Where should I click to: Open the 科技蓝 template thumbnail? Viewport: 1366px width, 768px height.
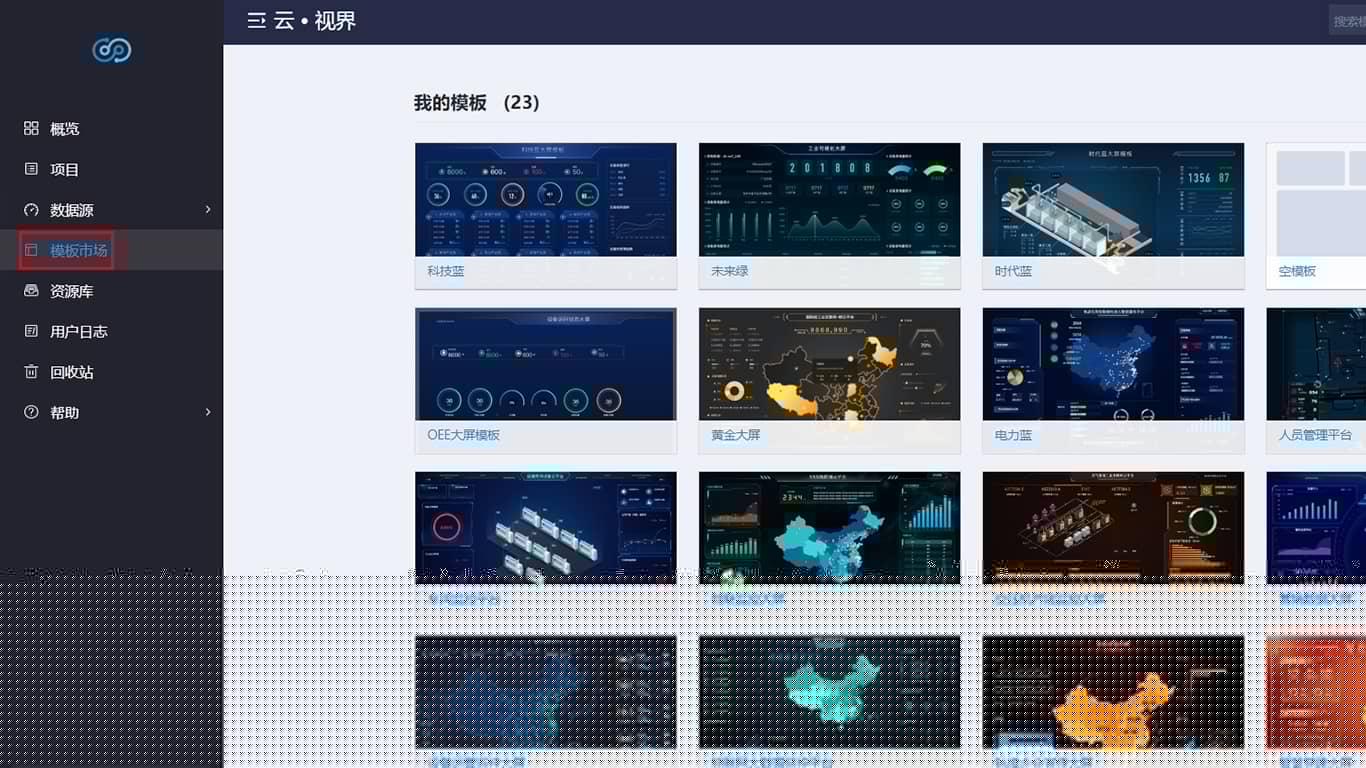pyautogui.click(x=546, y=200)
